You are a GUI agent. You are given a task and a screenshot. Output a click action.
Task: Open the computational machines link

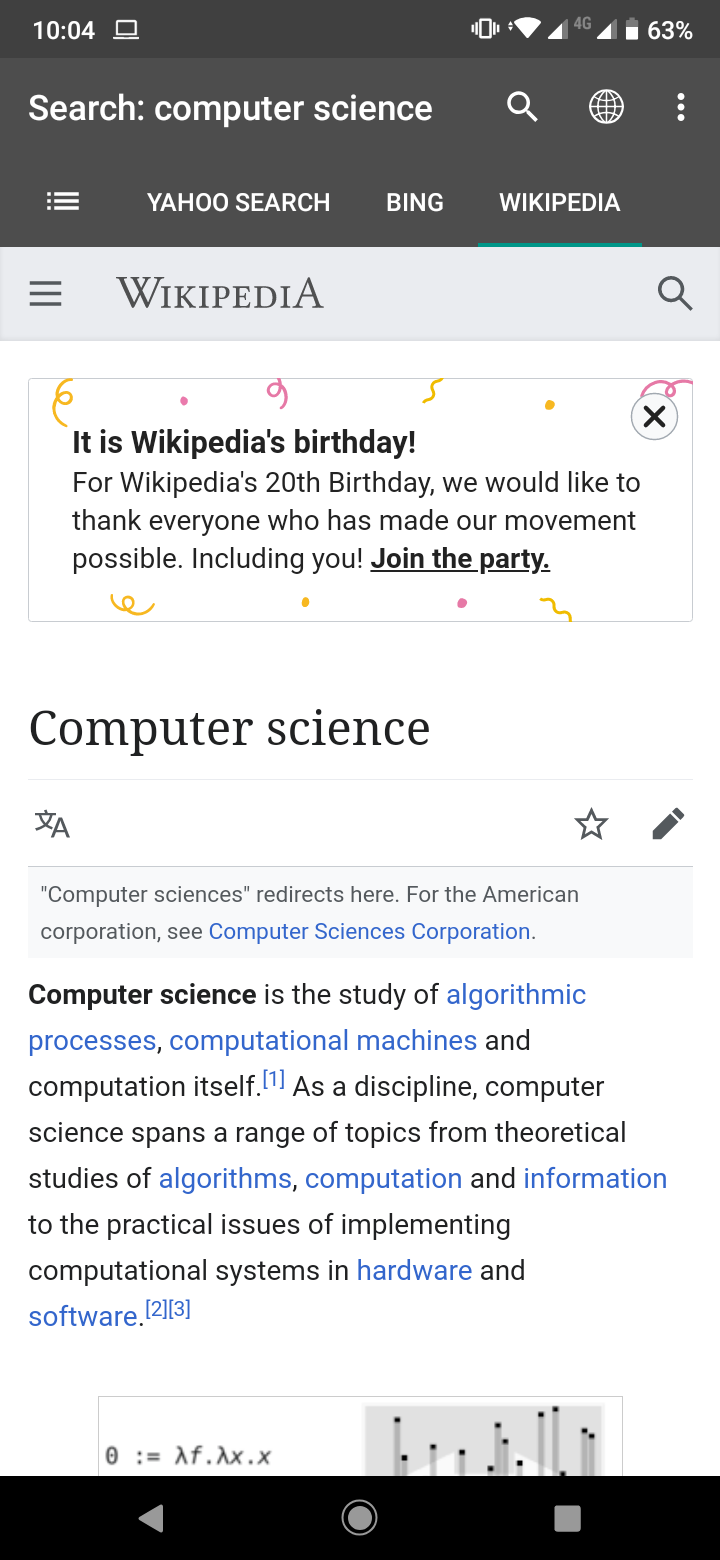(x=323, y=1040)
